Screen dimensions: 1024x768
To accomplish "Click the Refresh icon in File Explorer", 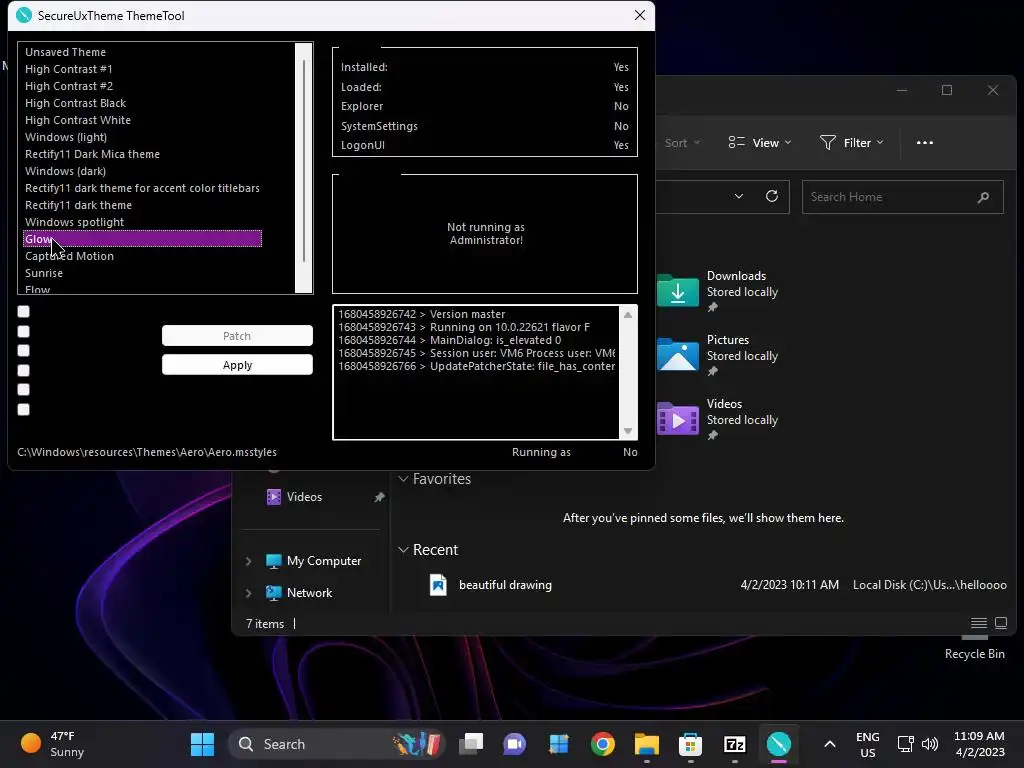I will [772, 197].
